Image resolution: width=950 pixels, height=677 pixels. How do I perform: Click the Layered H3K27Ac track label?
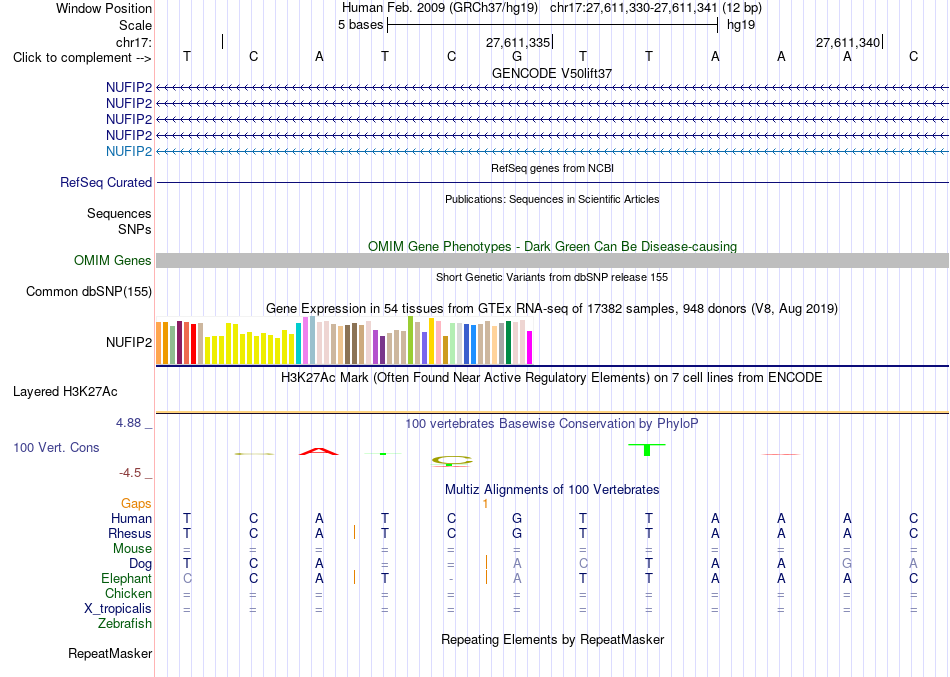[65, 392]
